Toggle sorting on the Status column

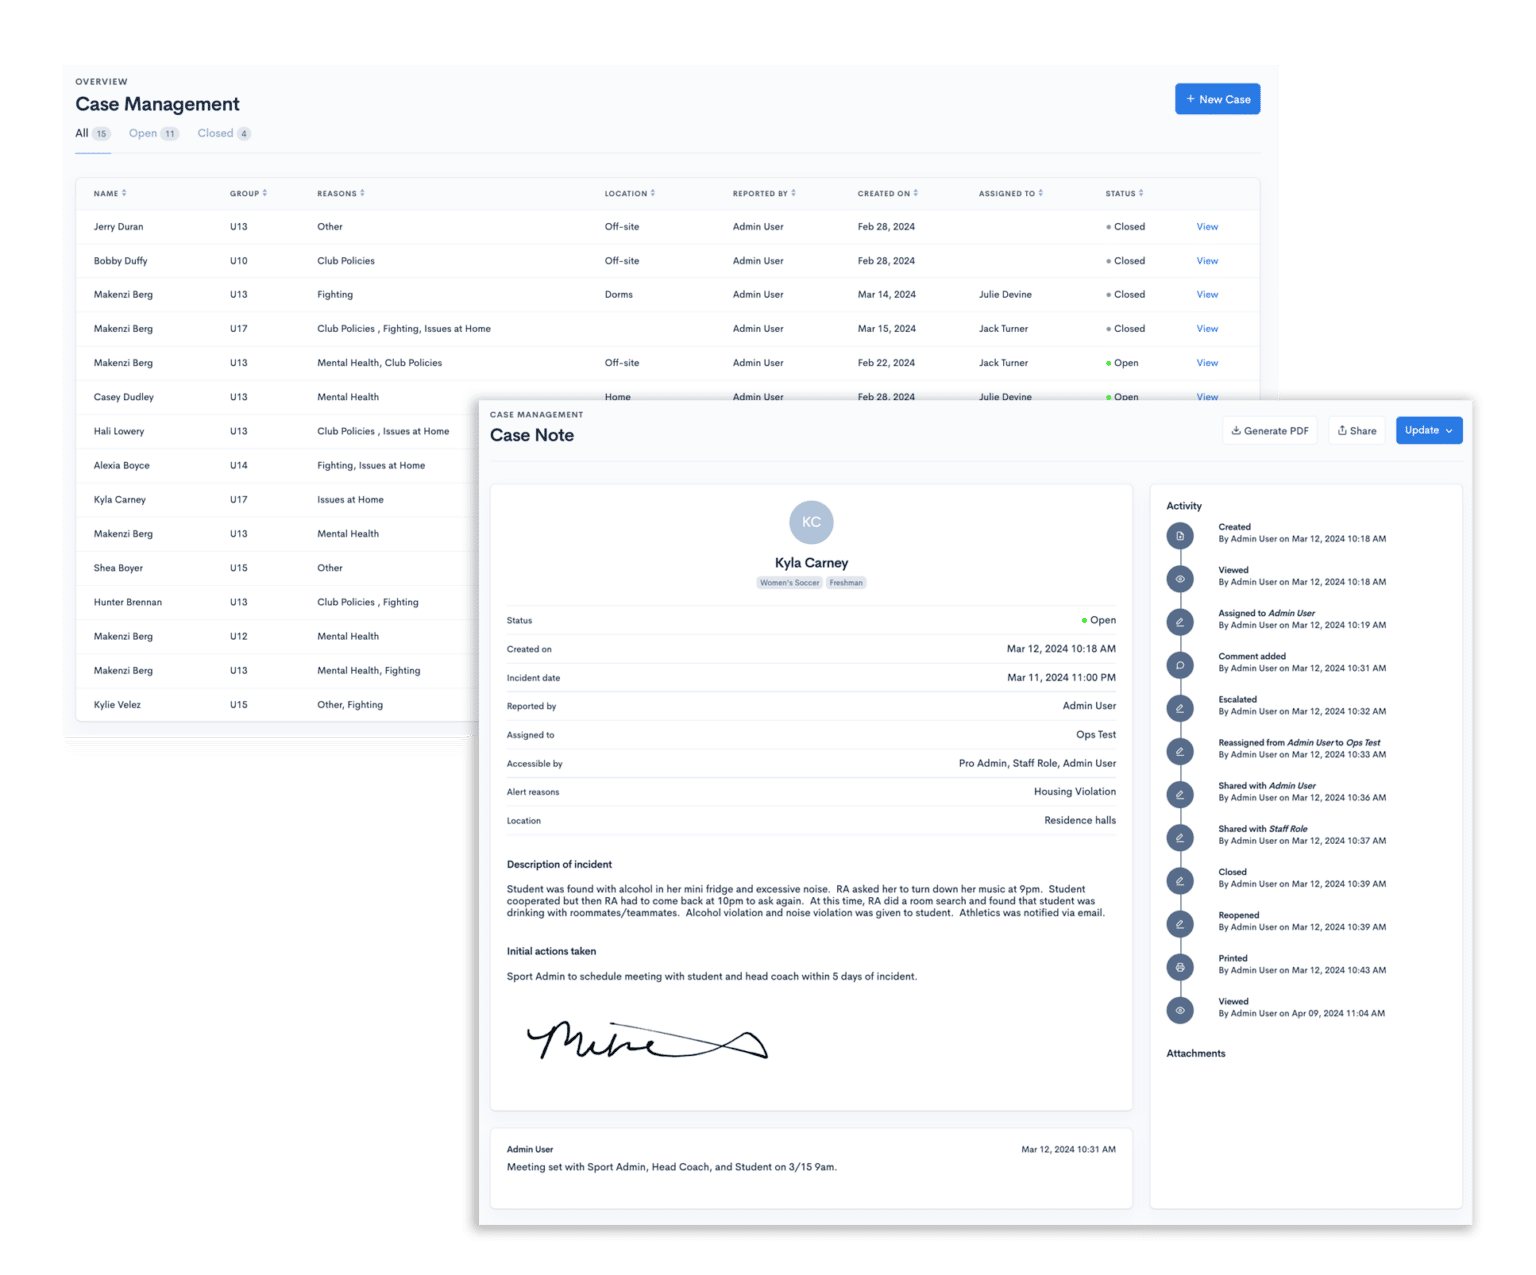(x=1141, y=193)
